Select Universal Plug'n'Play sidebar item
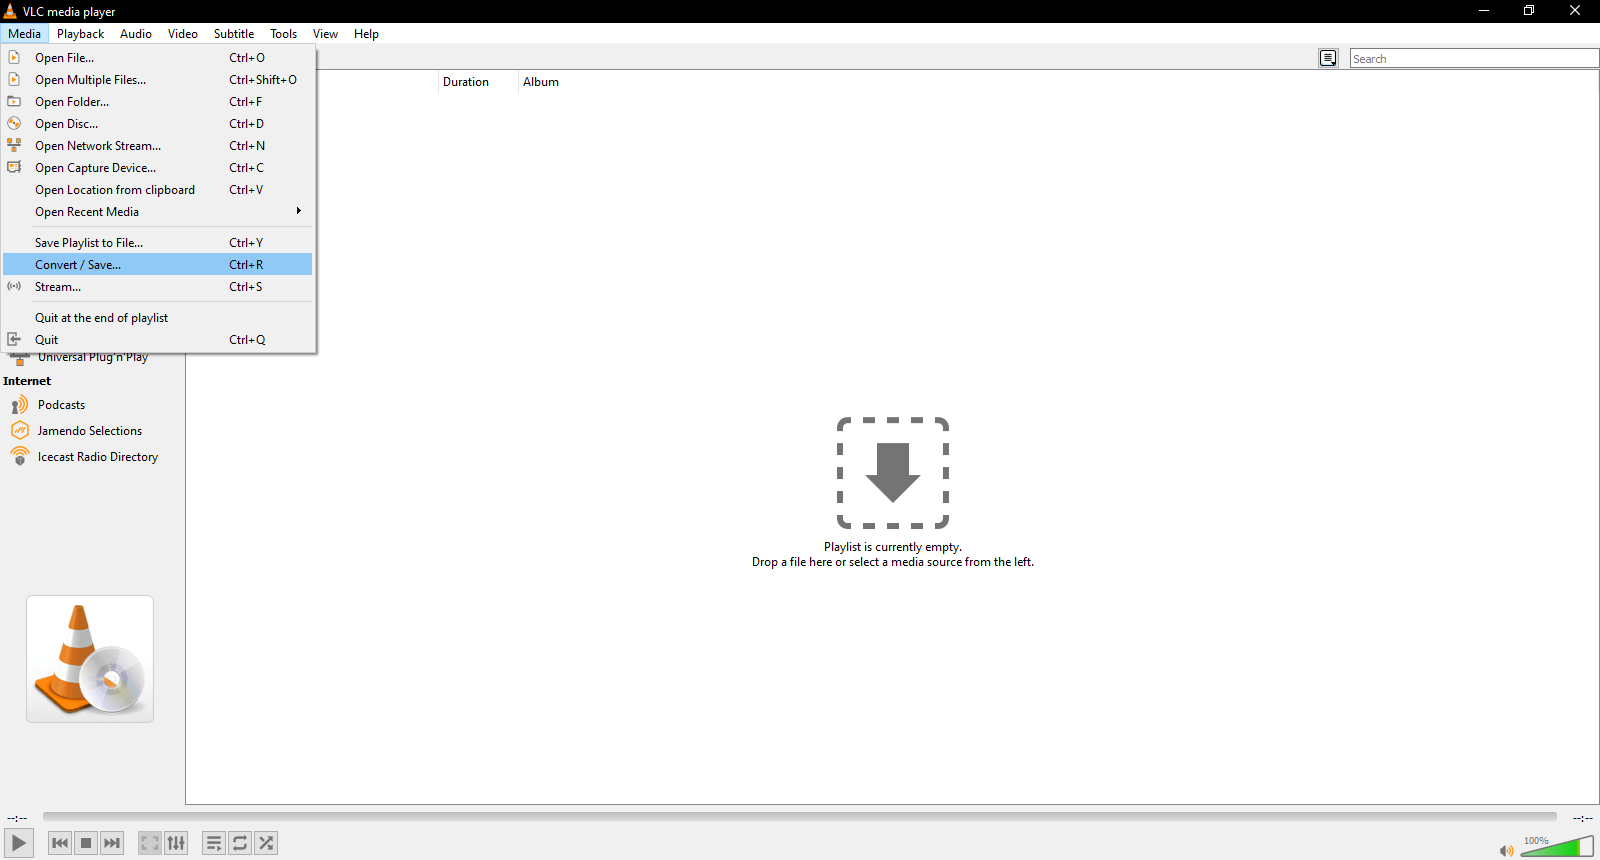The image size is (1600, 860). [x=92, y=359]
